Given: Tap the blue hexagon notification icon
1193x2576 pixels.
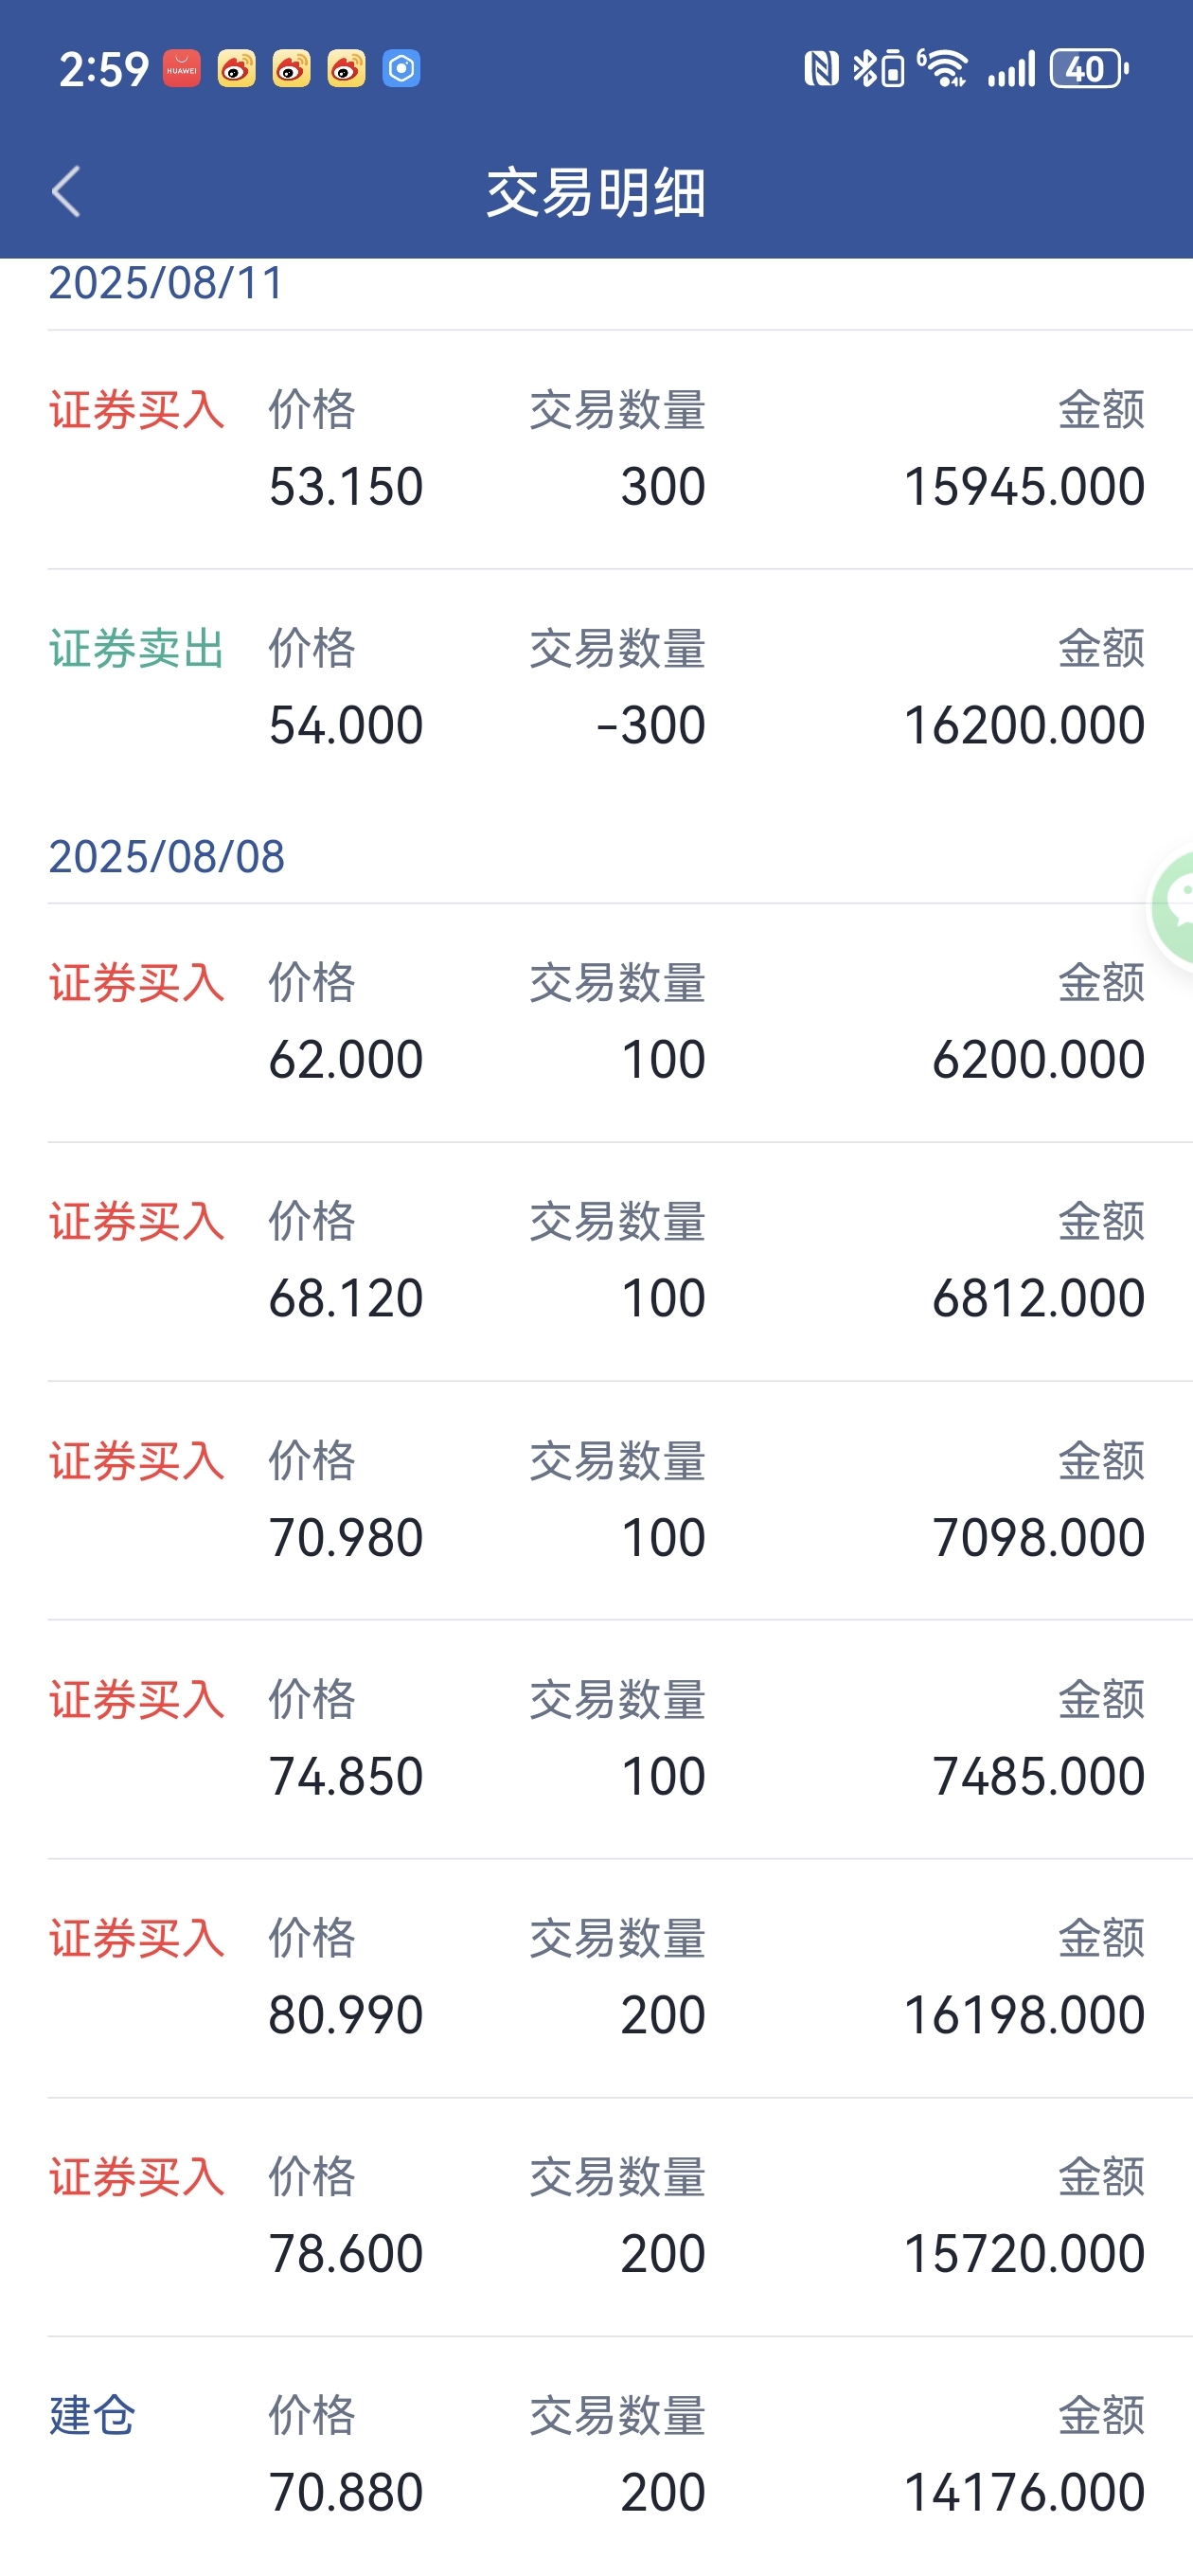Looking at the screenshot, I should coord(401,69).
